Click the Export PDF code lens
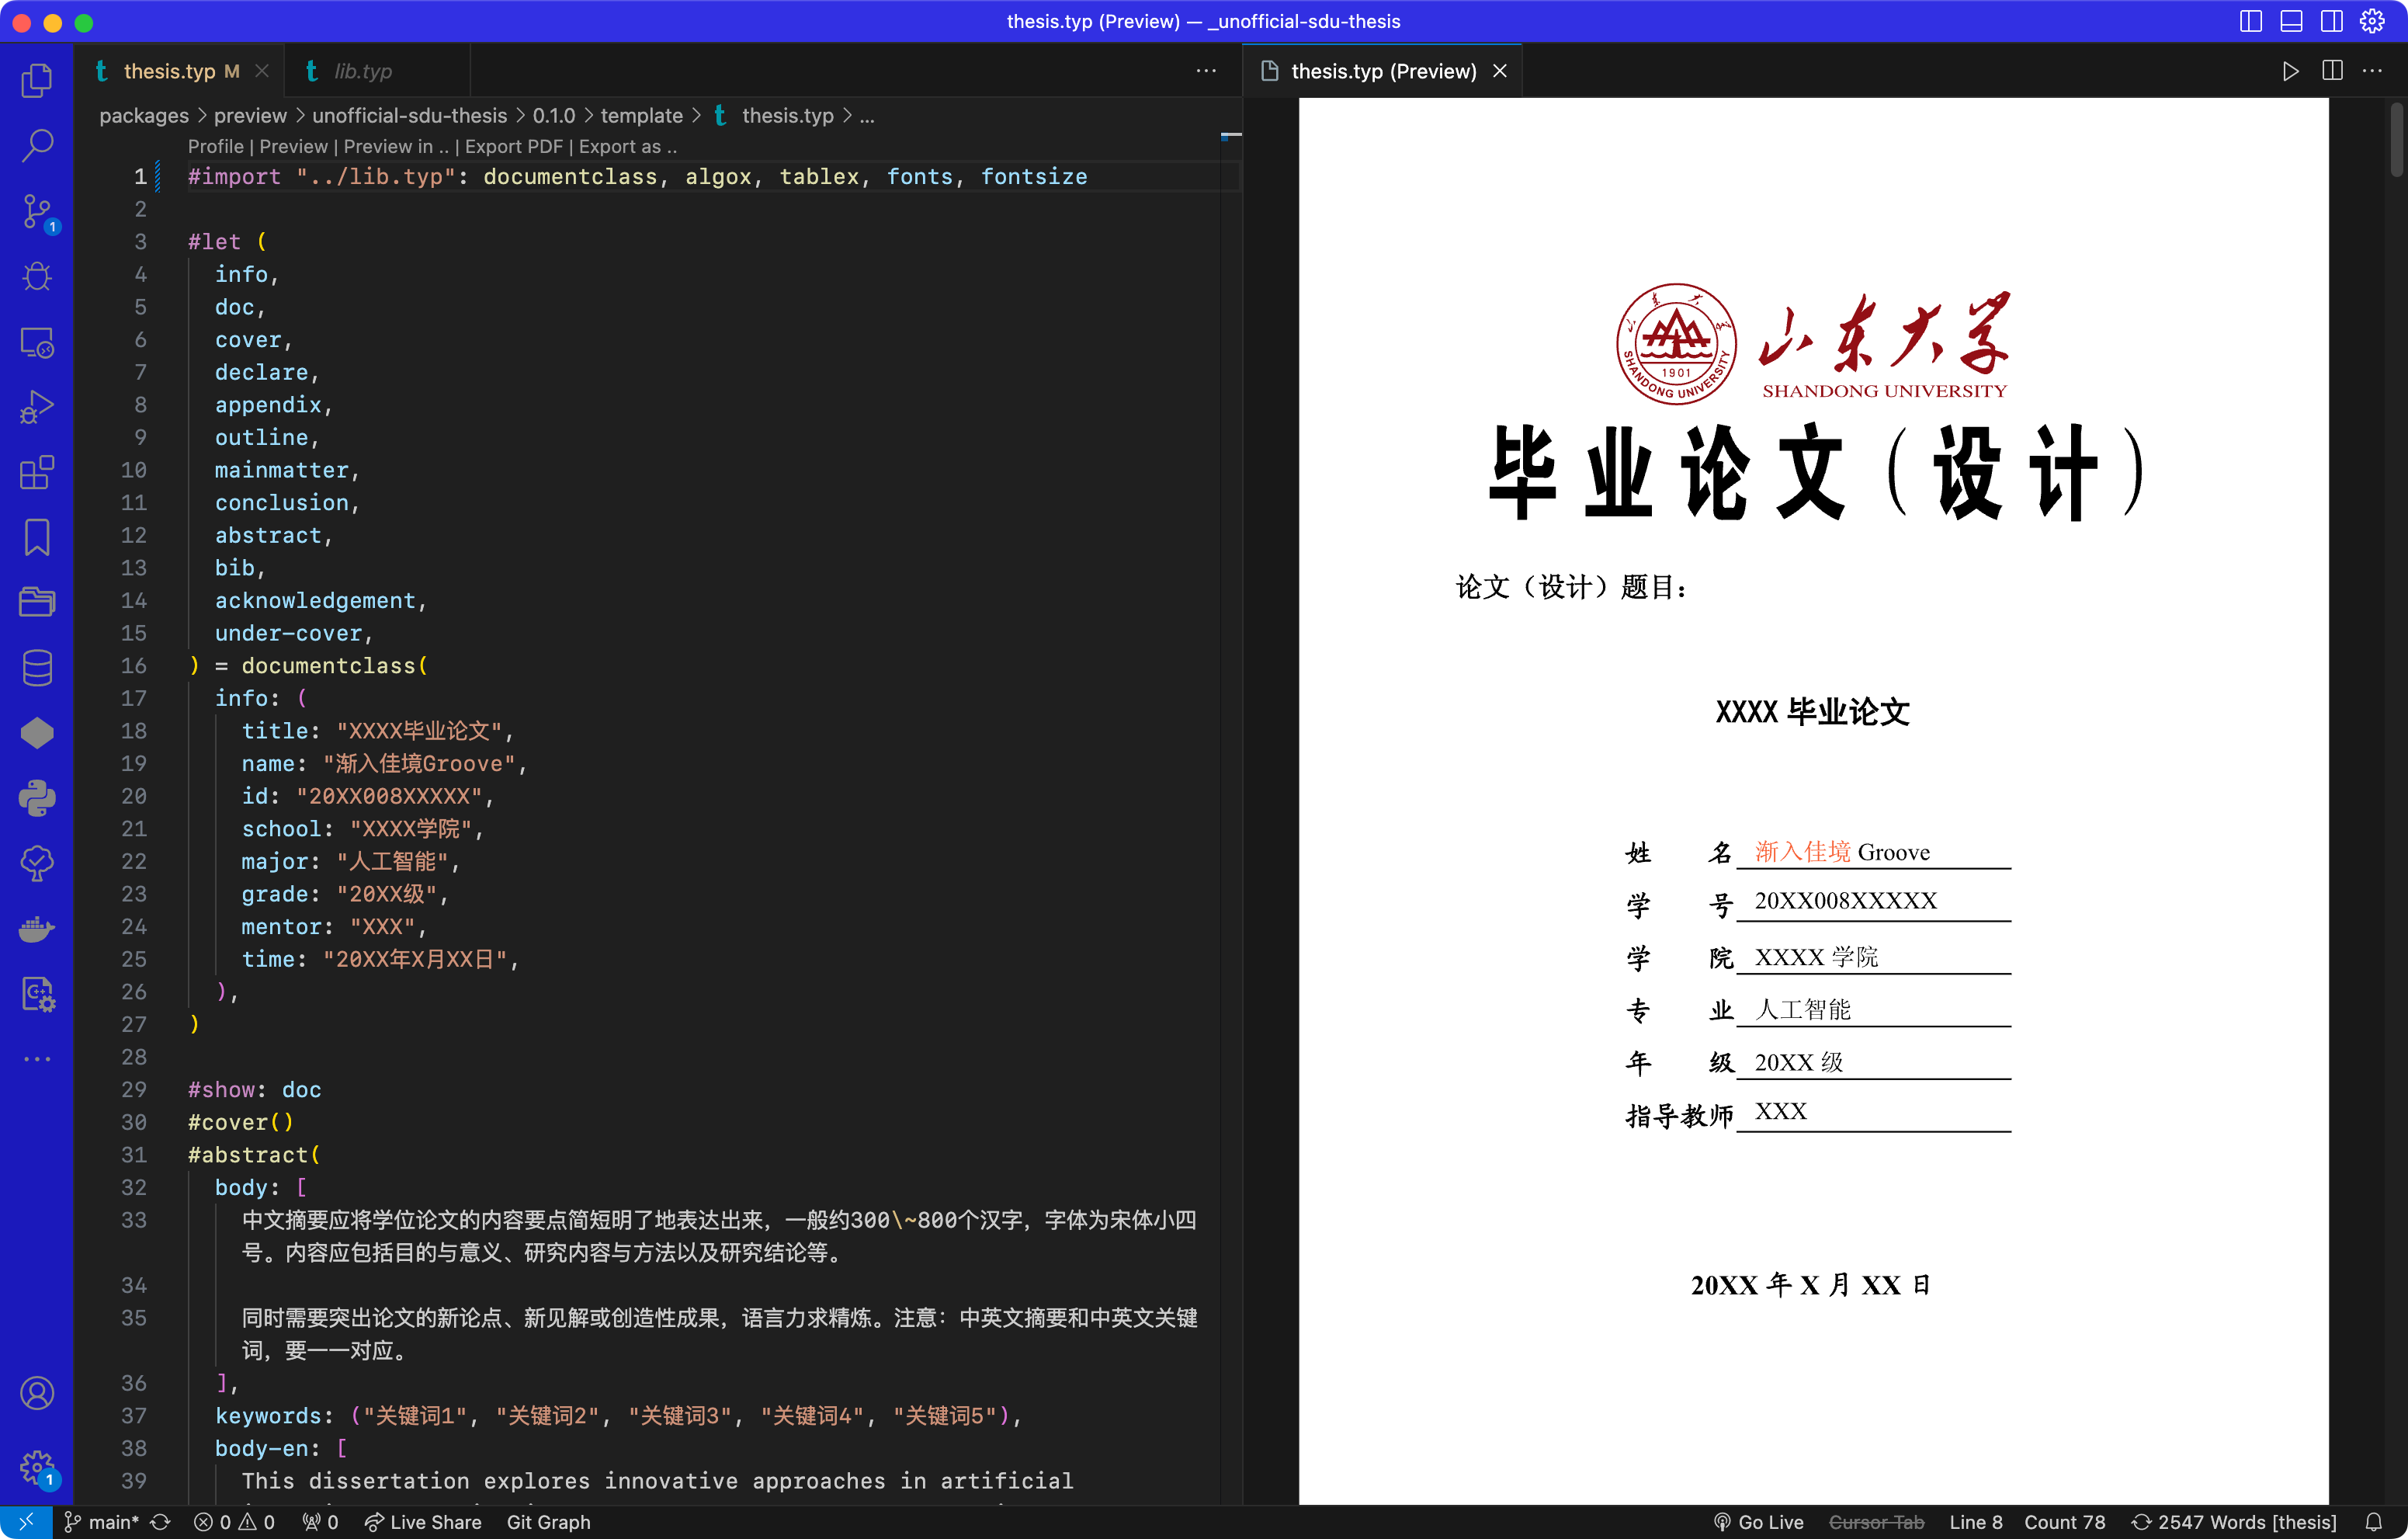The width and height of the screenshot is (2408, 1539). pos(514,146)
